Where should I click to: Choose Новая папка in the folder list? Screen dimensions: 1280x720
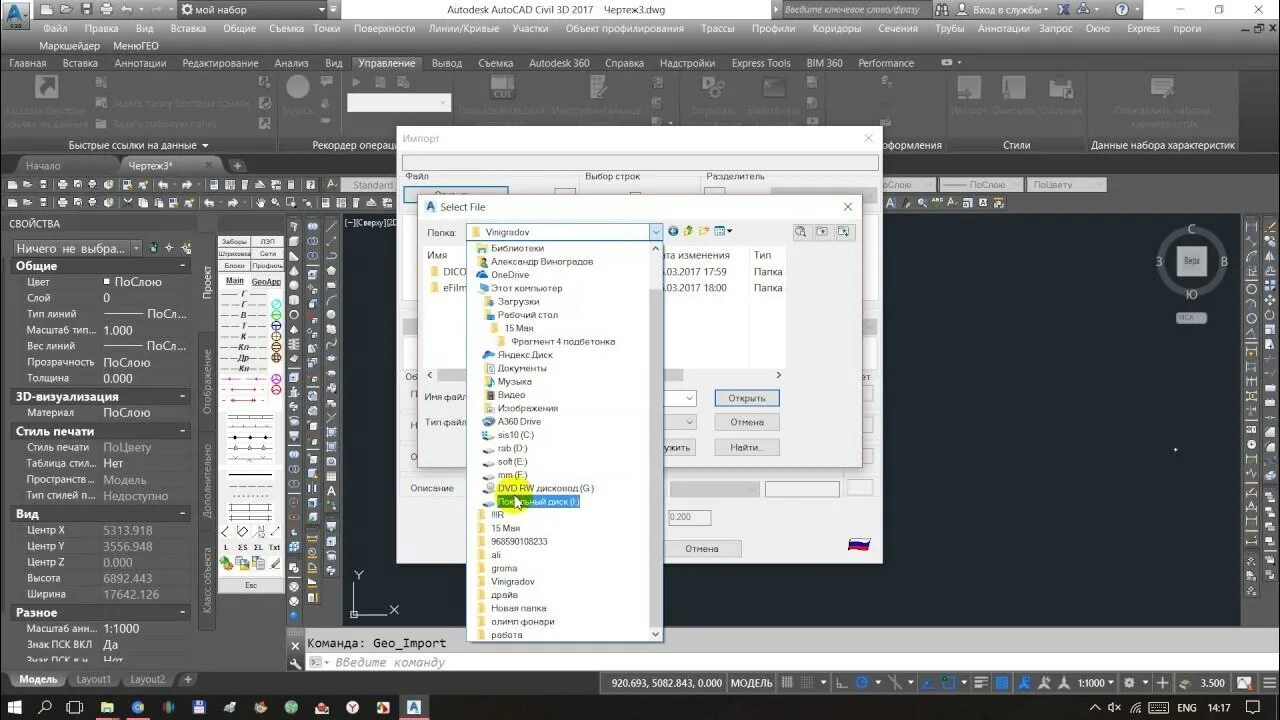518,608
